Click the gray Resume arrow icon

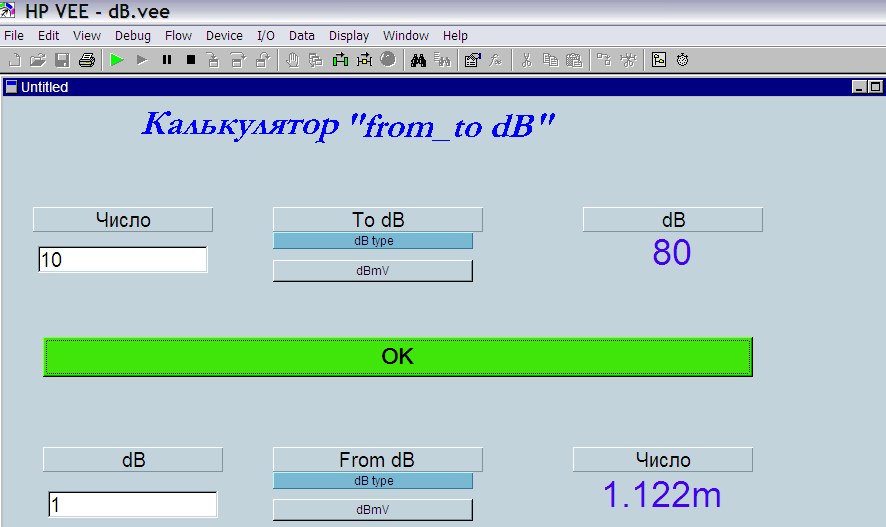point(142,60)
